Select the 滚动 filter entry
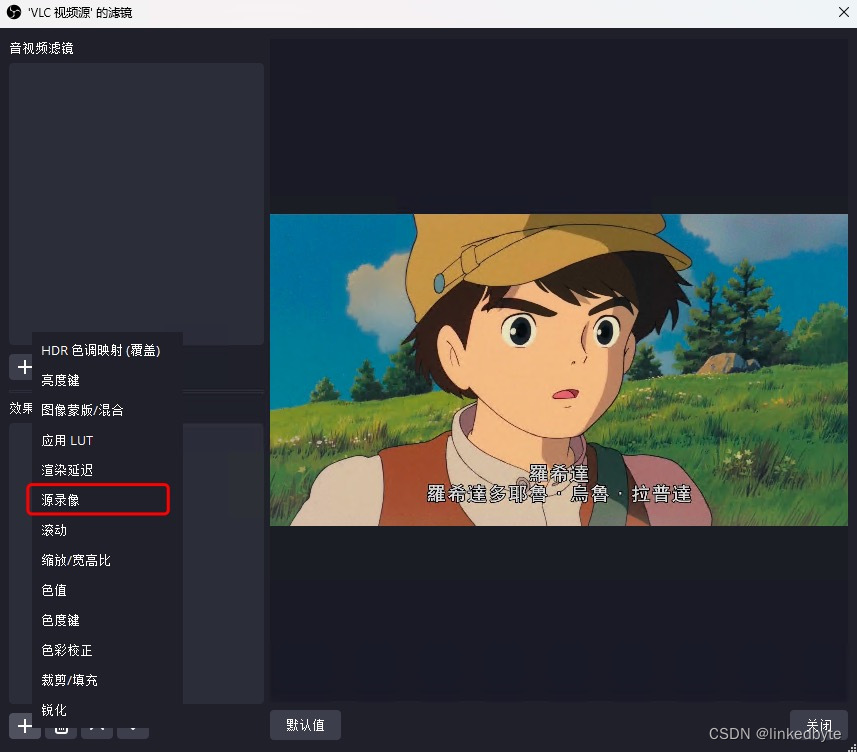 [107, 530]
